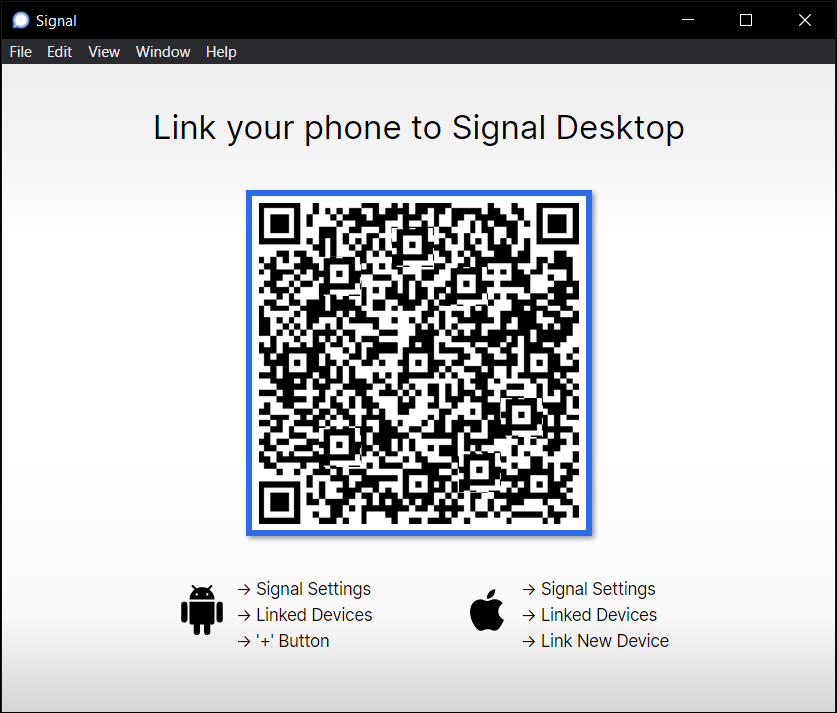Open the Window menu
The height and width of the screenshot is (713, 837).
(163, 52)
